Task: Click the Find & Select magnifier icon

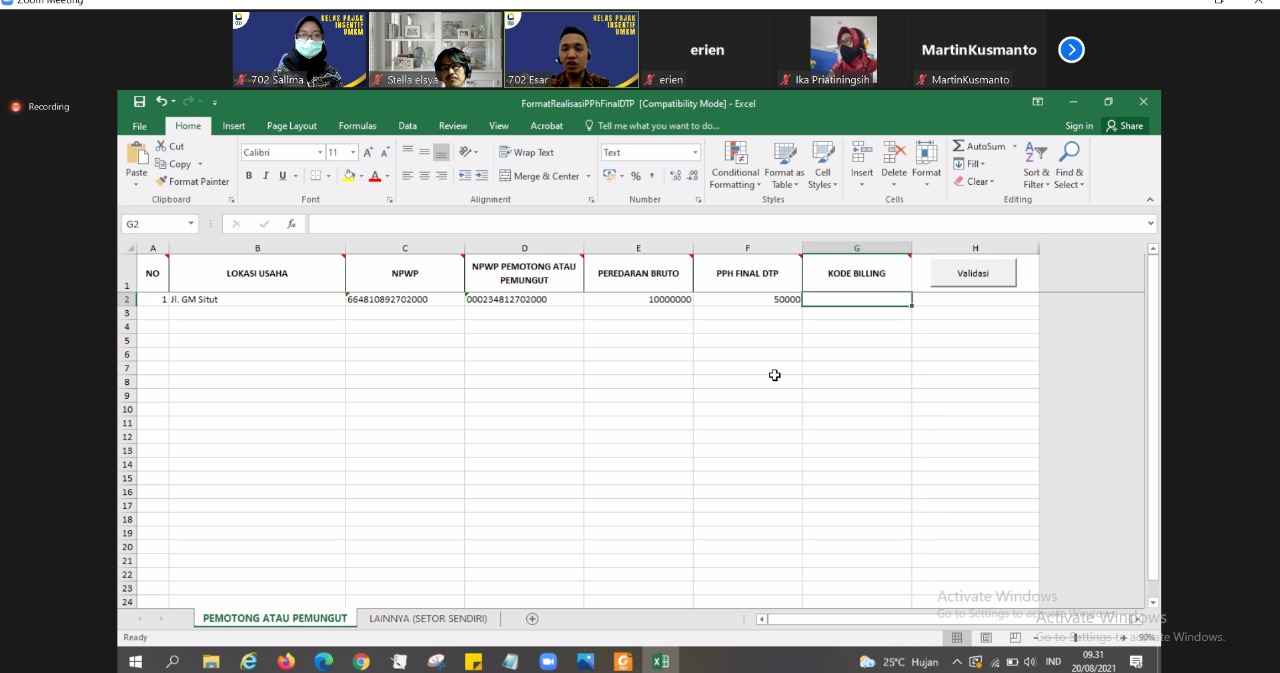Action: click(x=1068, y=153)
